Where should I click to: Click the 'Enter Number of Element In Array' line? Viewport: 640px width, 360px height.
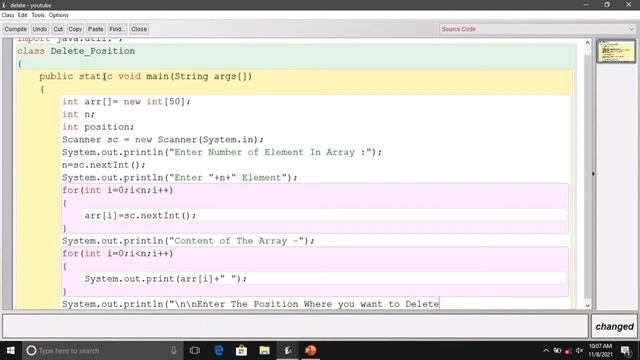(222, 152)
